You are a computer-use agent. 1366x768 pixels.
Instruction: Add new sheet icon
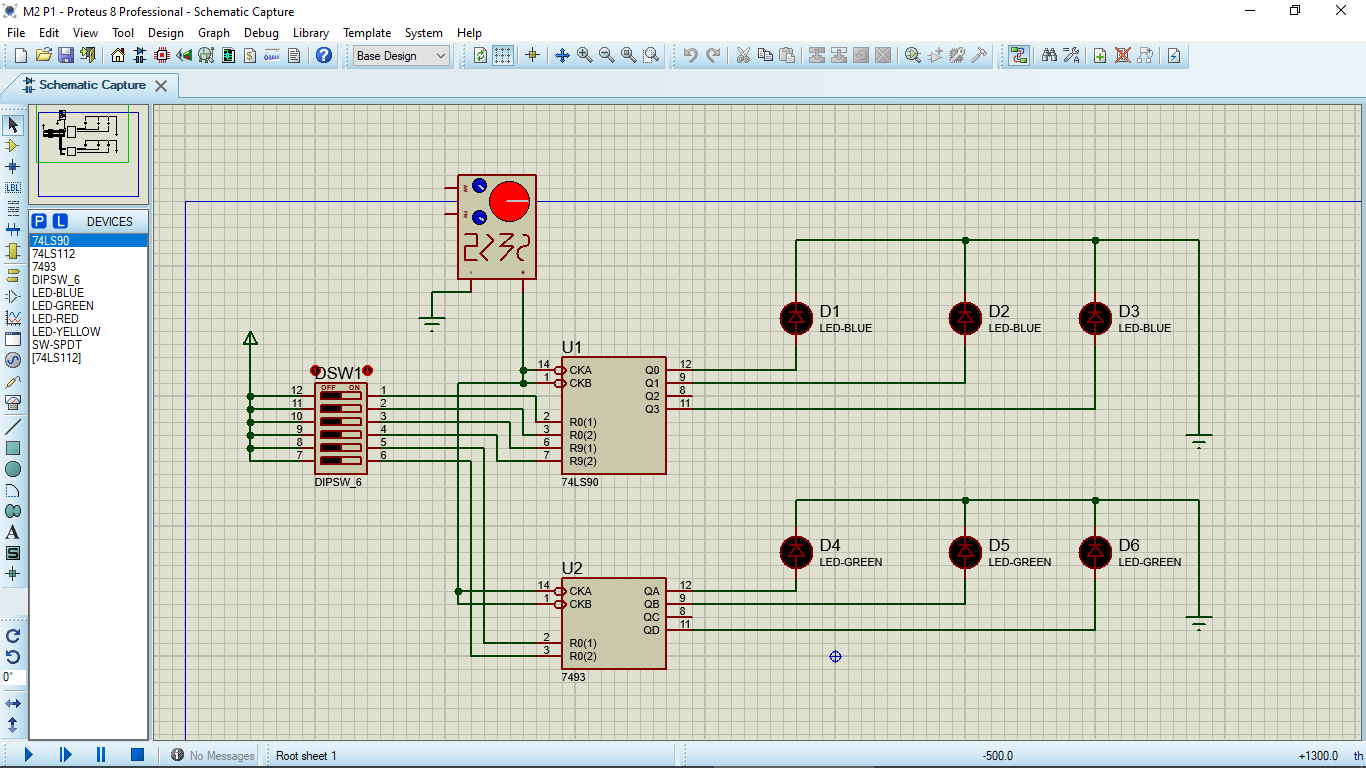pos(1100,56)
